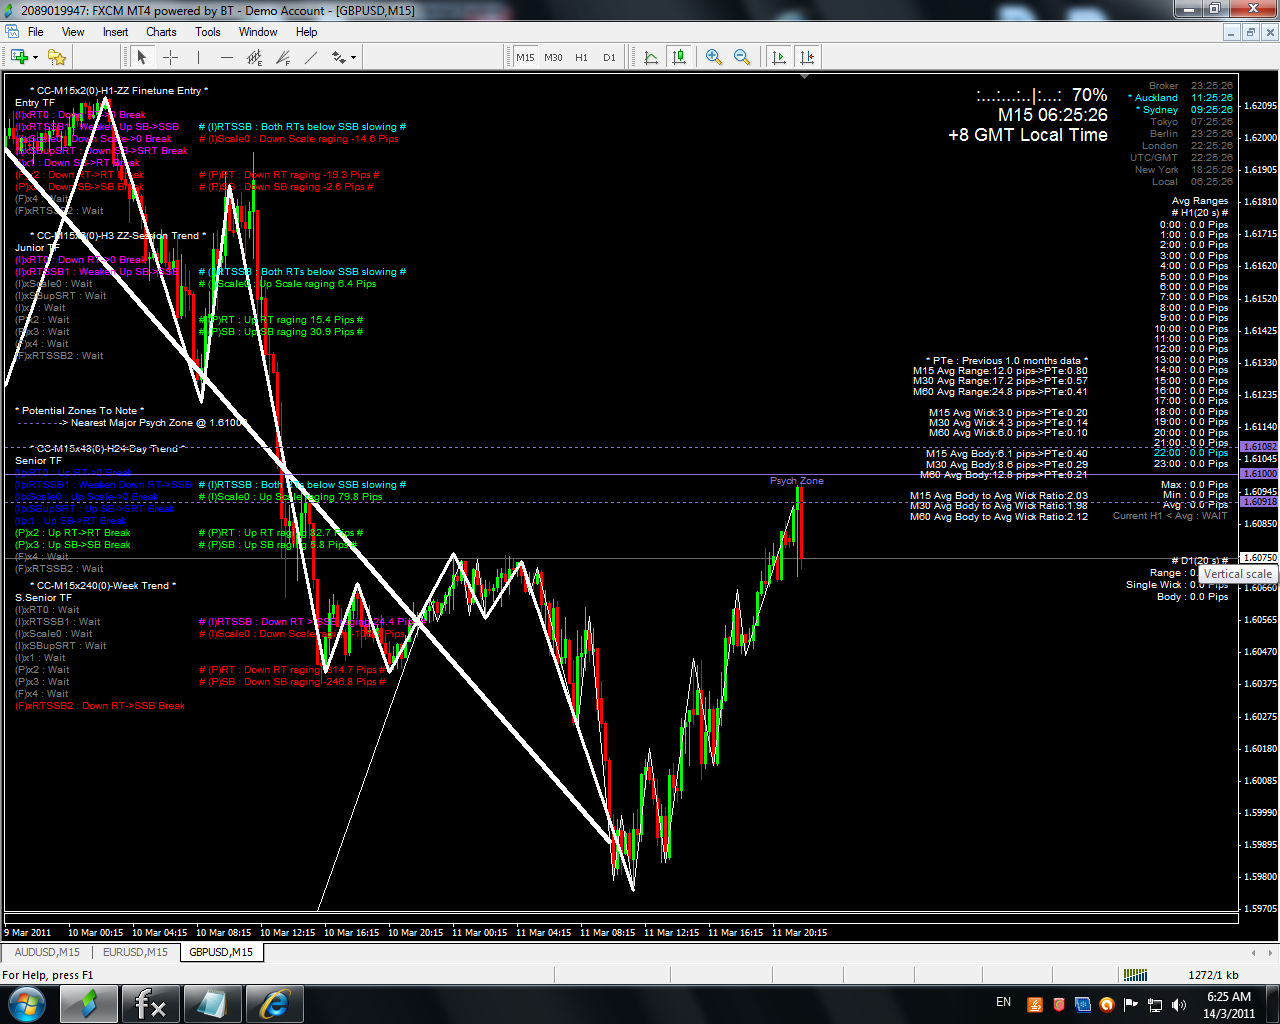Expand the New Chart dropdown arrow
1280x1024 pixels.
point(36,58)
